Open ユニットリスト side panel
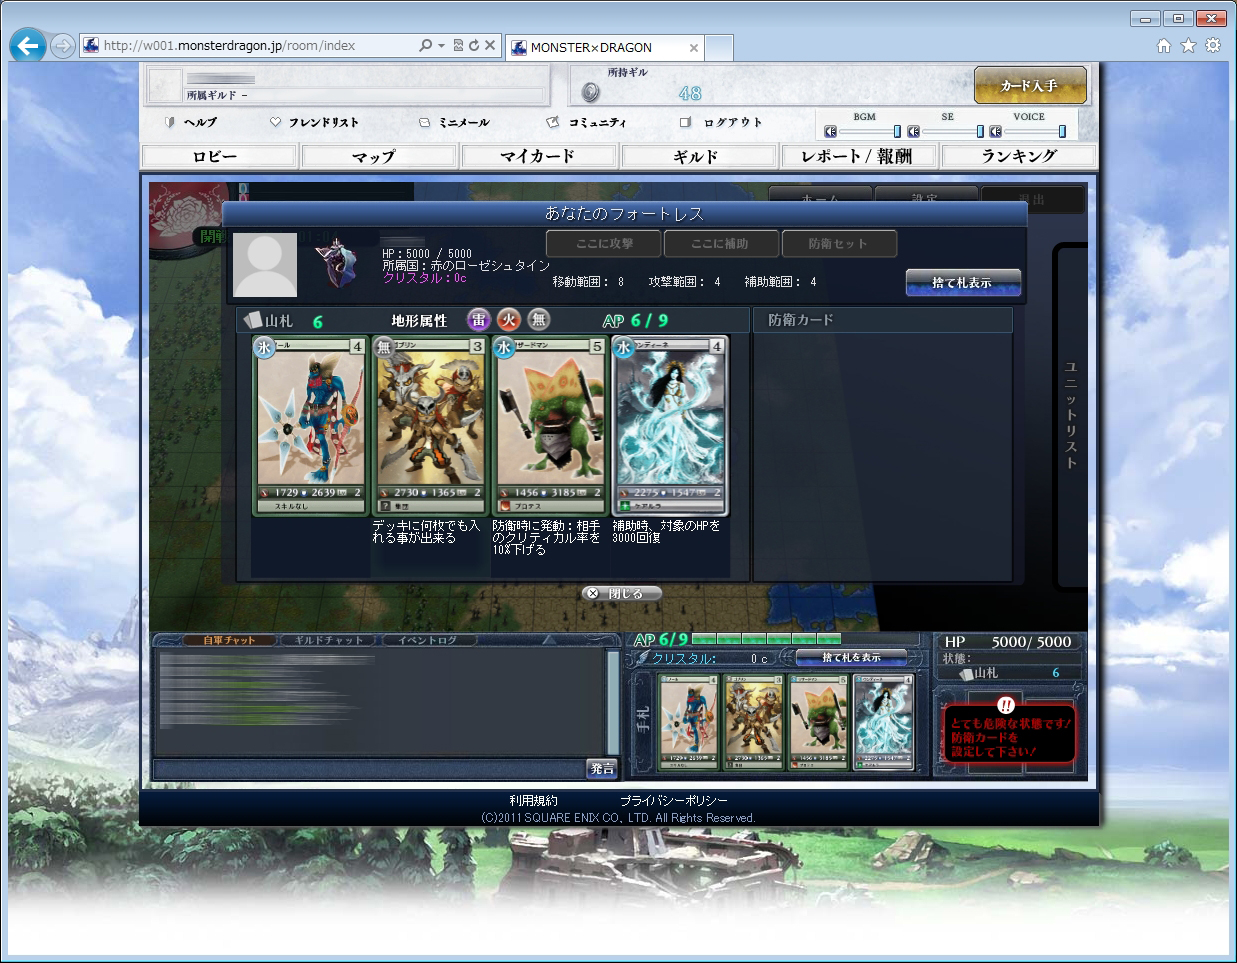1237x963 pixels. coord(1071,415)
